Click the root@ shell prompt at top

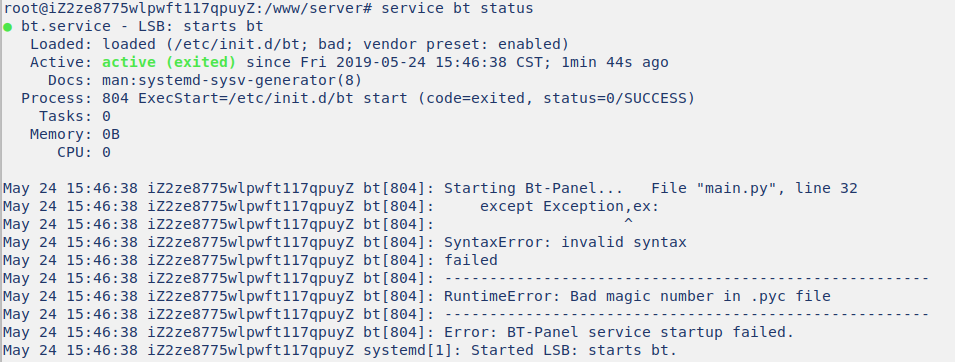[x=188, y=9]
